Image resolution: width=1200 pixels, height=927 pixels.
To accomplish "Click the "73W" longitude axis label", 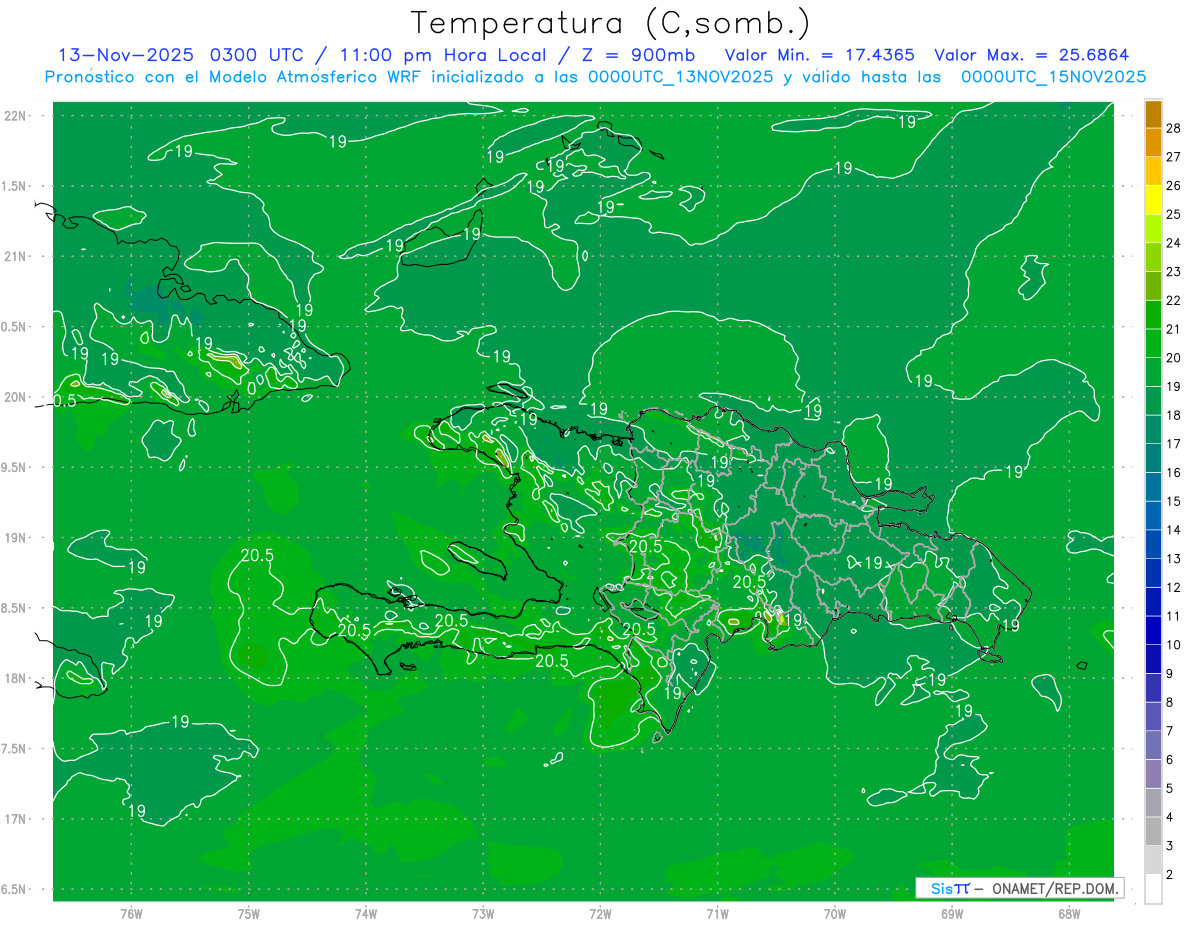I will (x=483, y=914).
